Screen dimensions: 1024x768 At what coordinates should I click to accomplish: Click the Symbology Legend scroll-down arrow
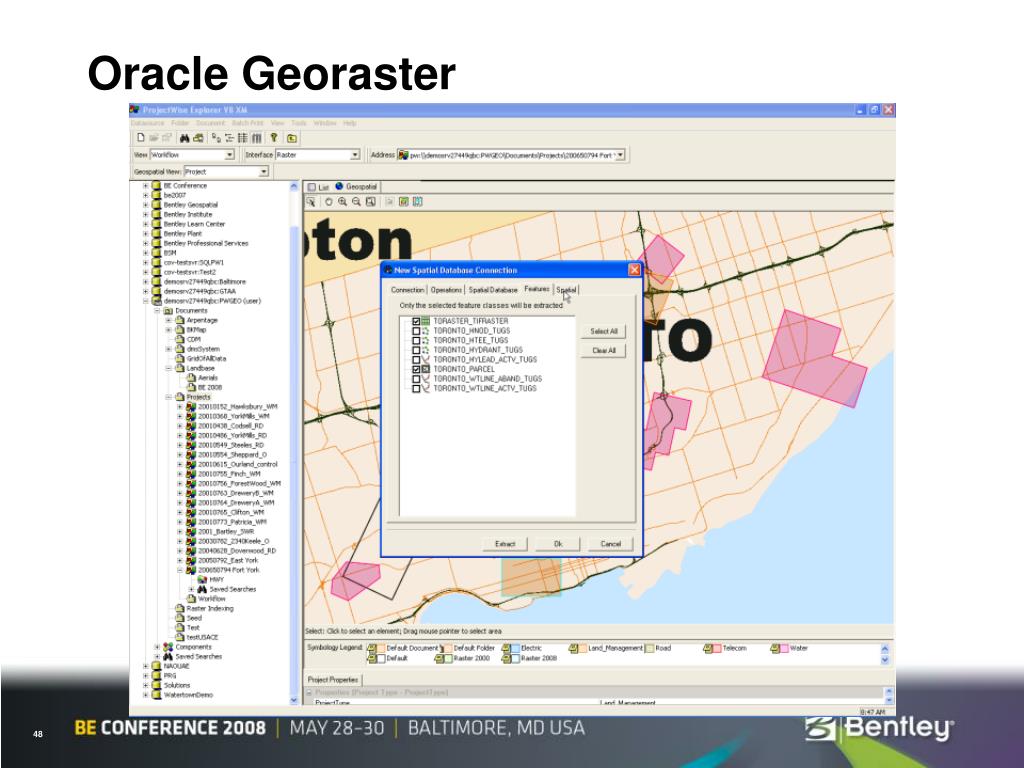[x=885, y=660]
